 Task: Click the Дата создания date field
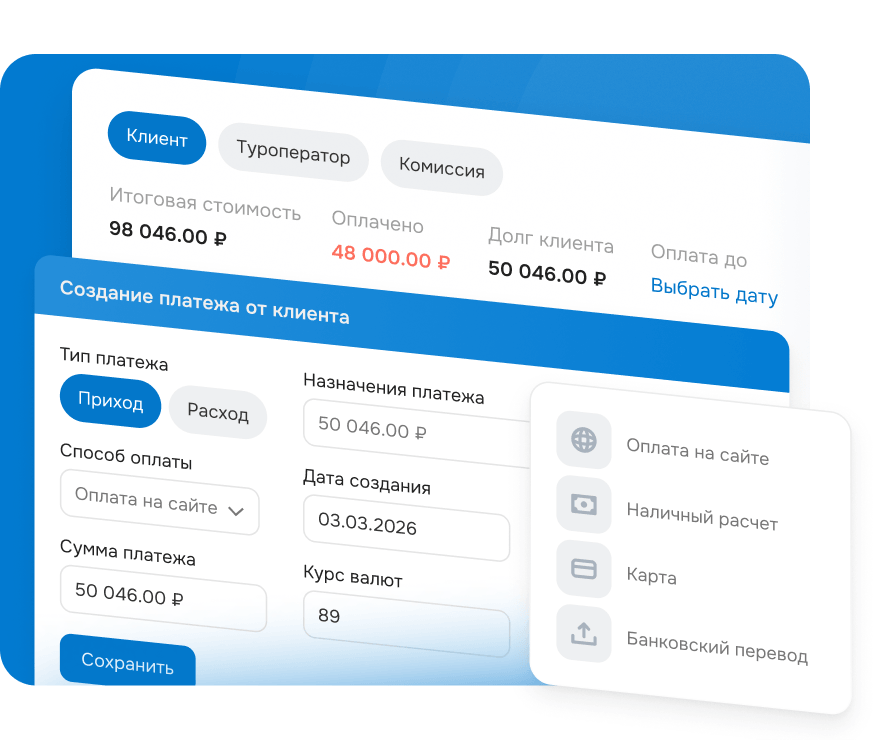(x=405, y=524)
